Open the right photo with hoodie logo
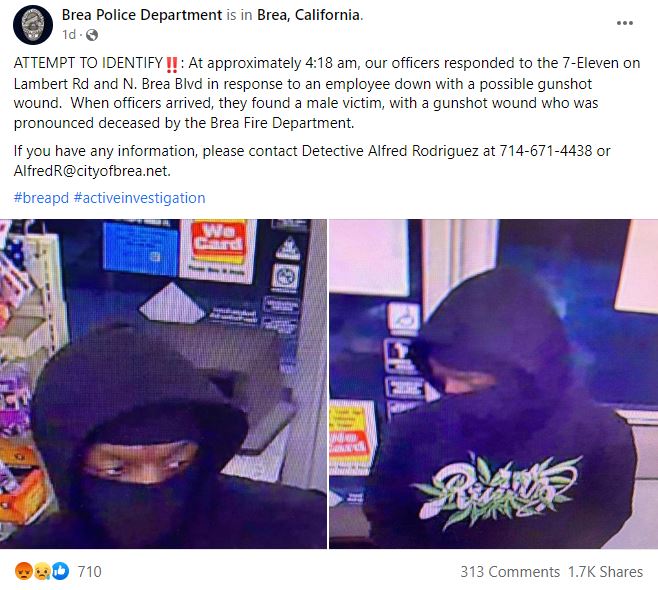 [494, 384]
